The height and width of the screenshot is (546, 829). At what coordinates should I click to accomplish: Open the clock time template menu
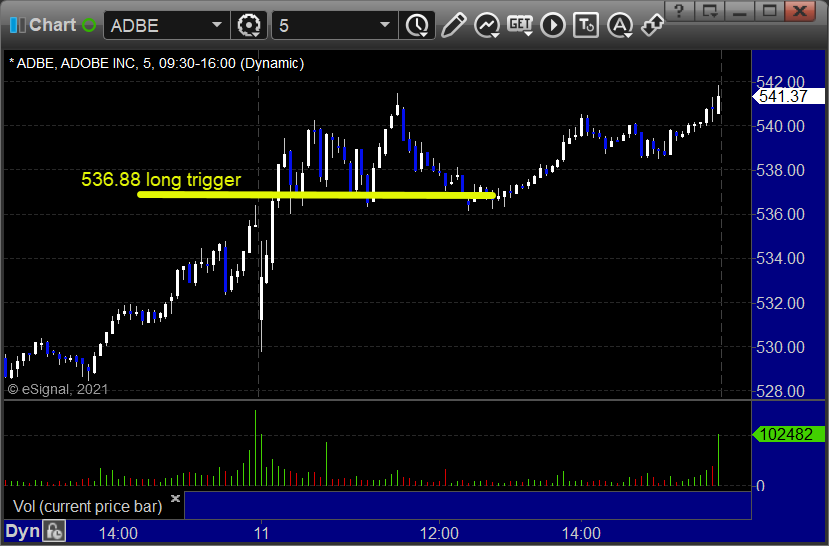417,25
